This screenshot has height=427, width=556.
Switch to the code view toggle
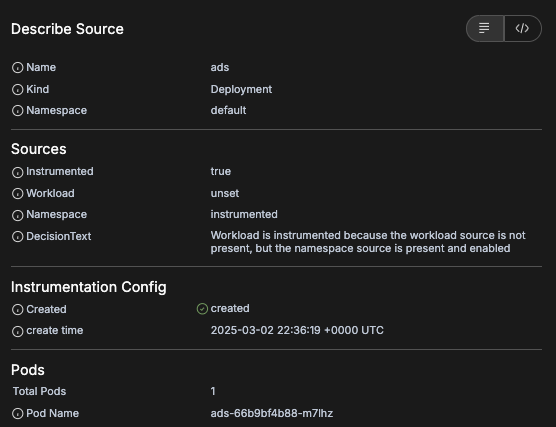[523, 28]
